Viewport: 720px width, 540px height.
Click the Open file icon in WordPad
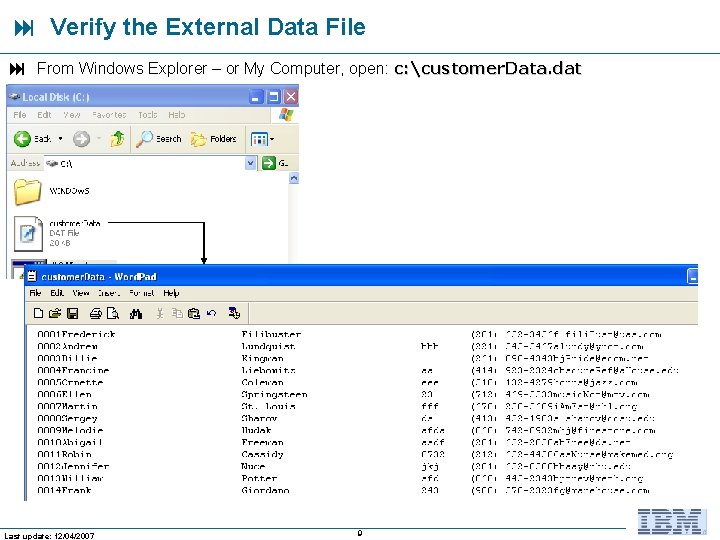[x=55, y=313]
